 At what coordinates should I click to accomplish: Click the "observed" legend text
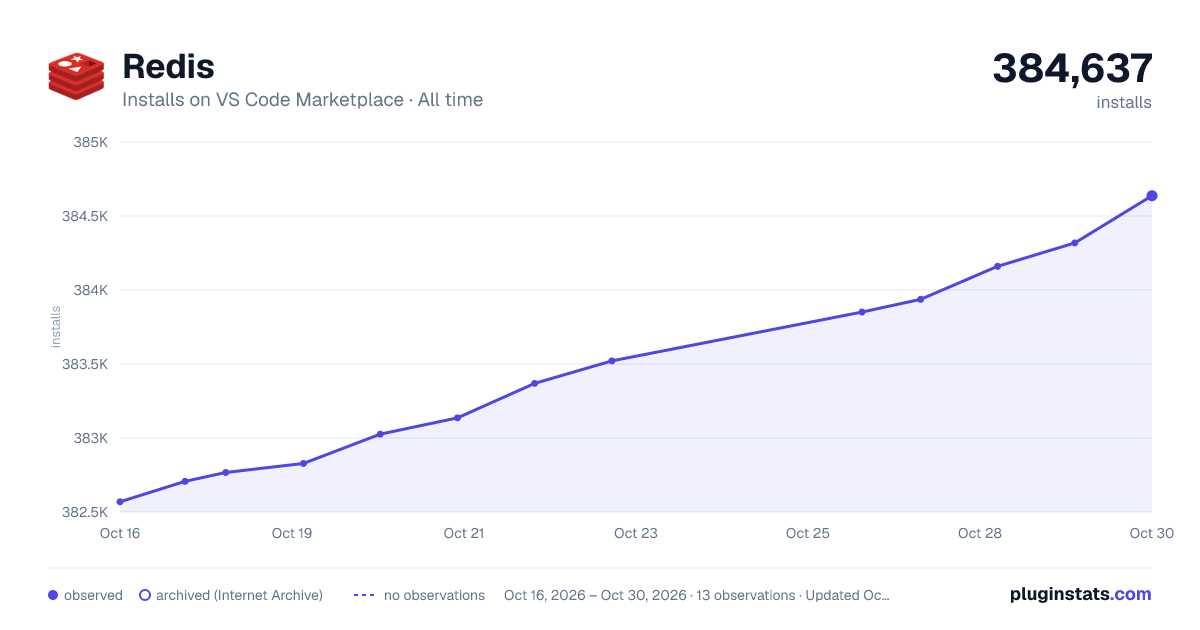93,595
